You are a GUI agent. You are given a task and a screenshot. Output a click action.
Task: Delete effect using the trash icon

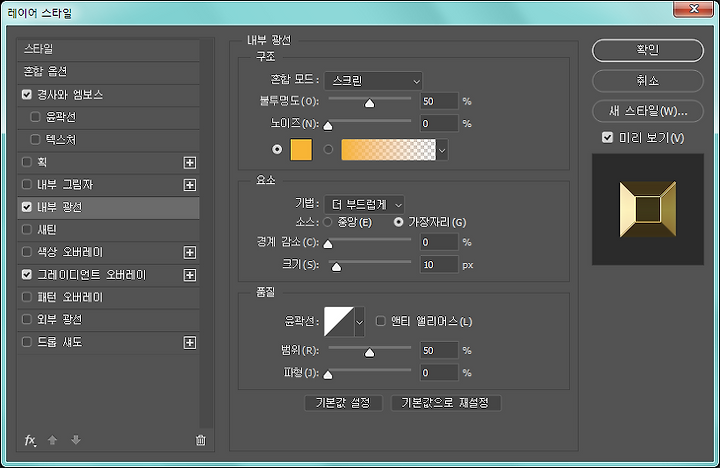pos(201,440)
